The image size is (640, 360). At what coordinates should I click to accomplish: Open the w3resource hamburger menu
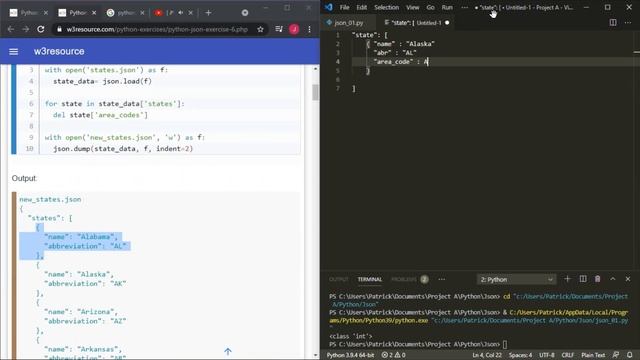point(13,52)
